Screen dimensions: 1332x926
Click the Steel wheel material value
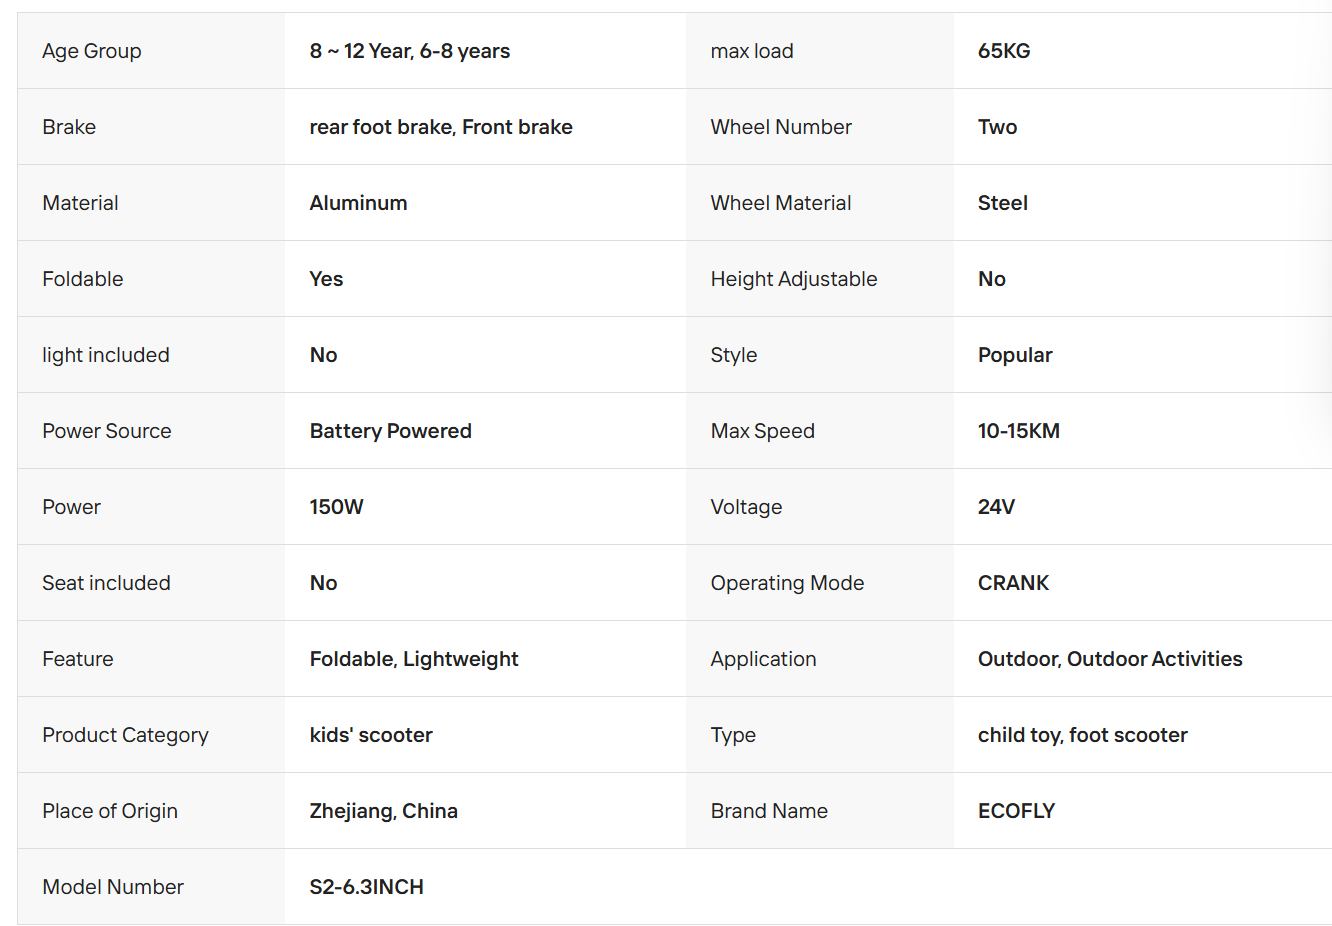tap(1003, 203)
